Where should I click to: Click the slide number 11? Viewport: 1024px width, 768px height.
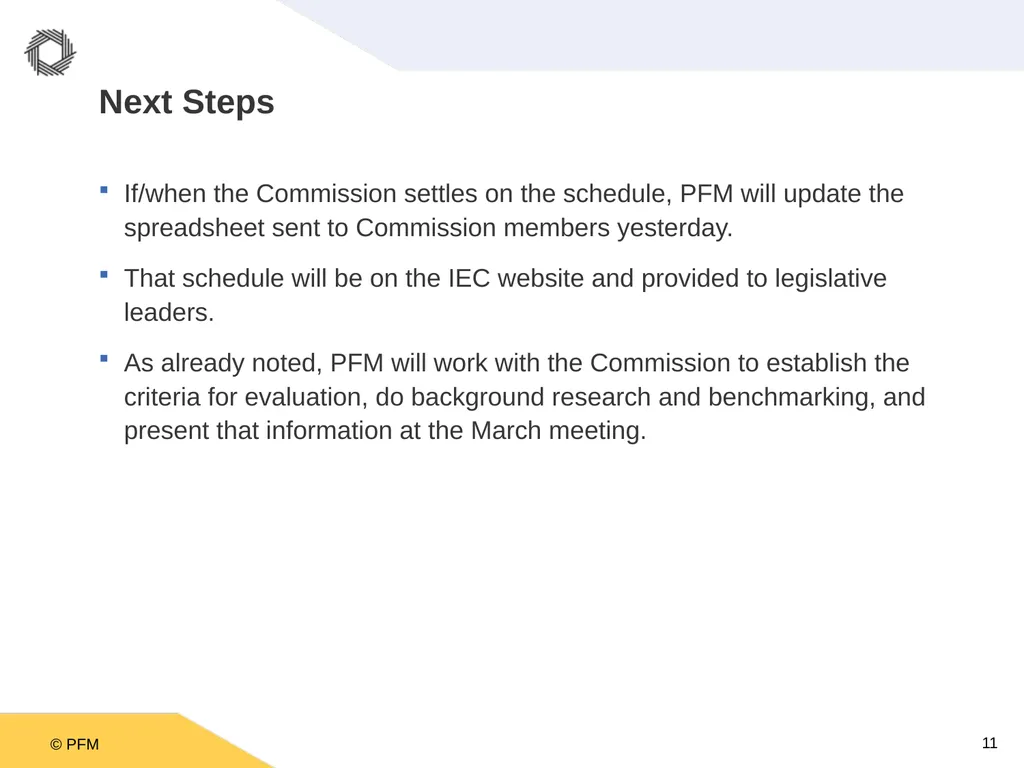[989, 743]
